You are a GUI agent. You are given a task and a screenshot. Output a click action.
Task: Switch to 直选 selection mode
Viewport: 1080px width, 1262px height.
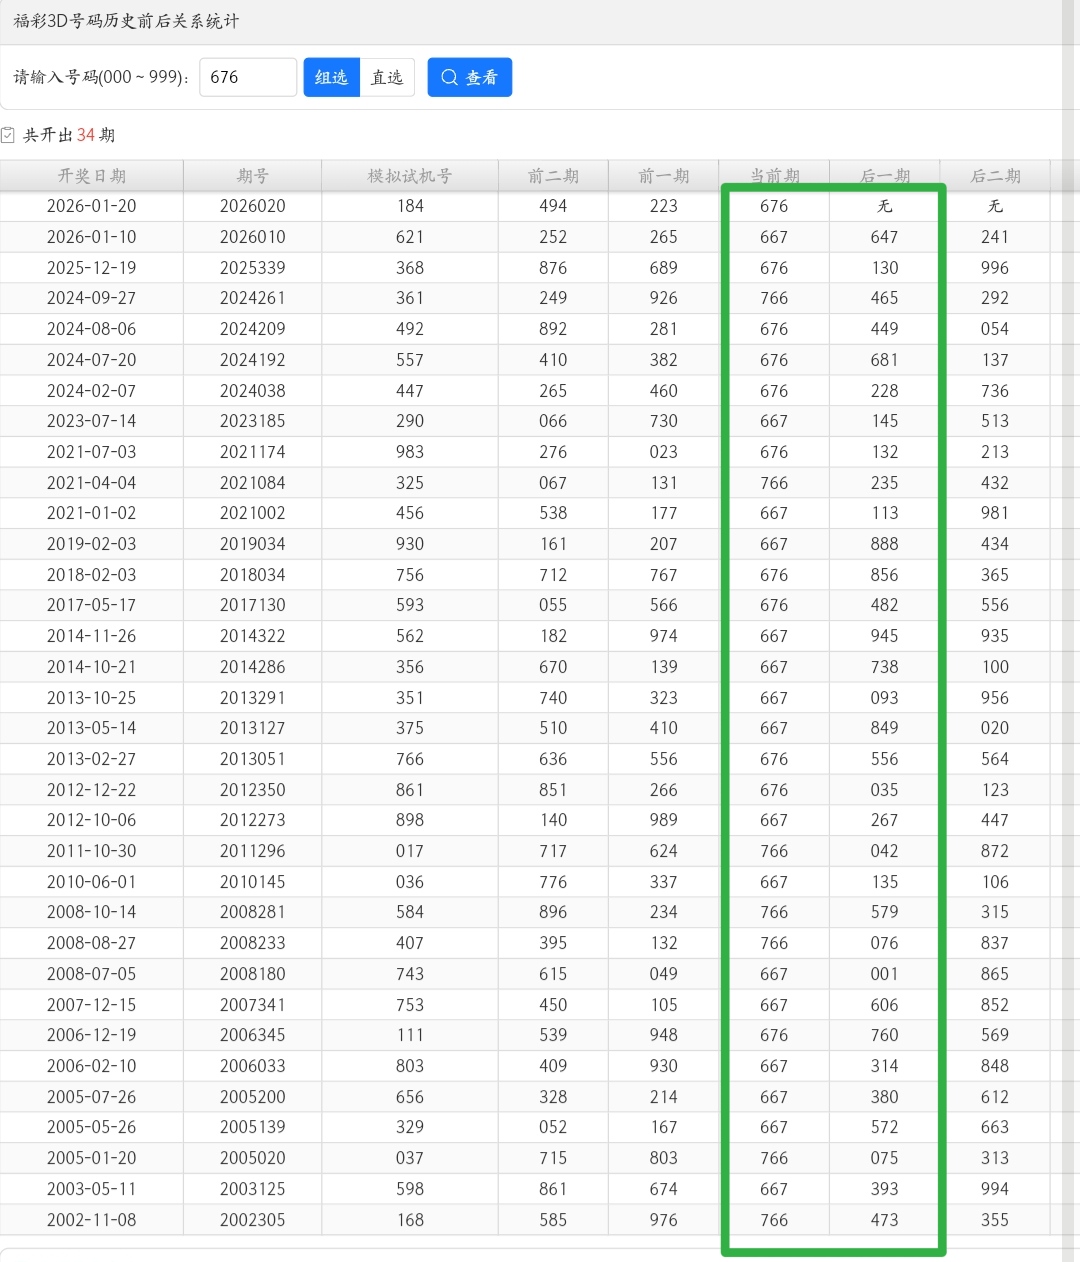click(x=386, y=77)
